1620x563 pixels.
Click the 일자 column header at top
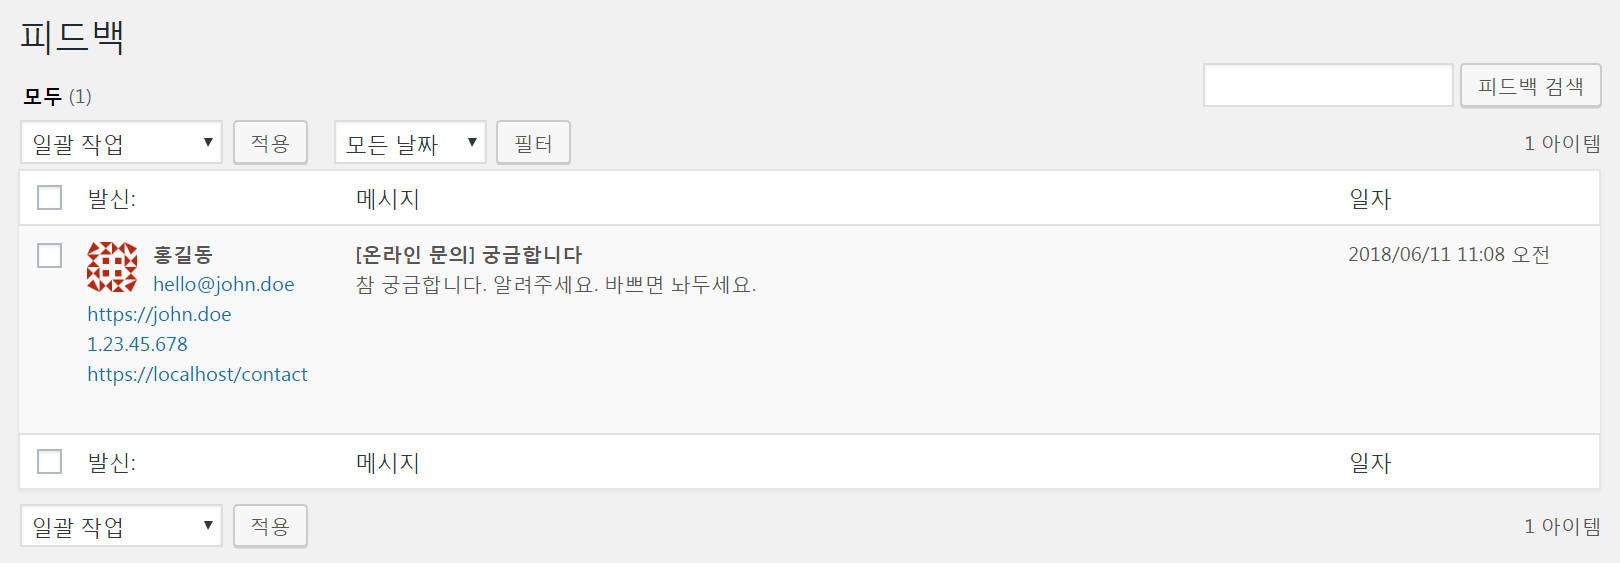coord(1370,198)
